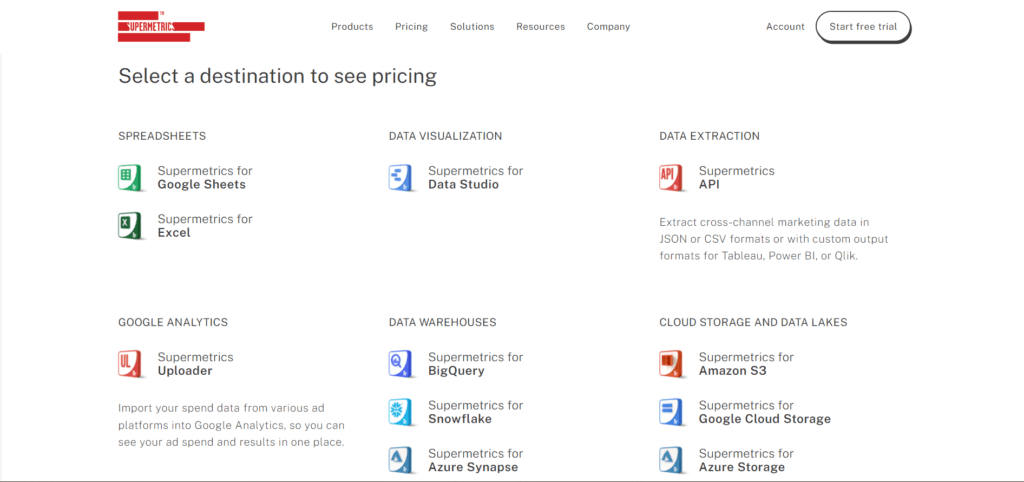Select Supermetrics for Amazon S3 link
The height and width of the screenshot is (482, 1024).
pyautogui.click(x=746, y=364)
